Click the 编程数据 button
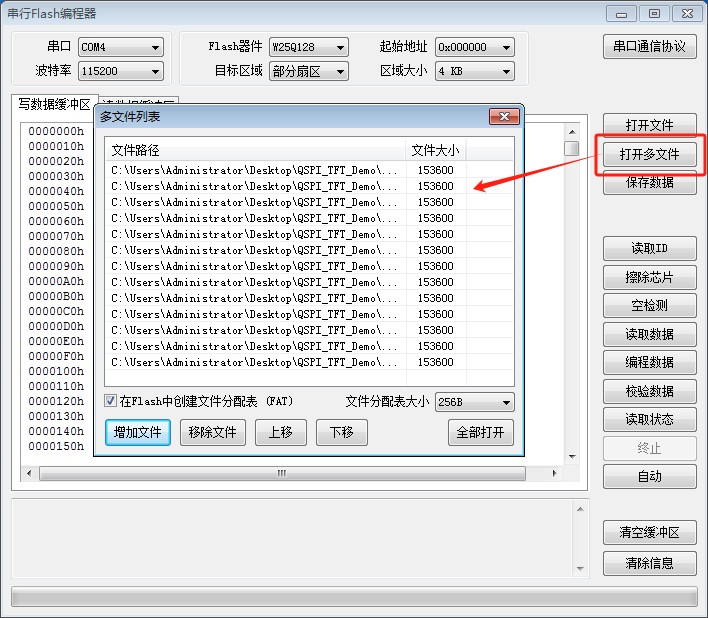Screen dimensions: 708x618 (x=649, y=362)
